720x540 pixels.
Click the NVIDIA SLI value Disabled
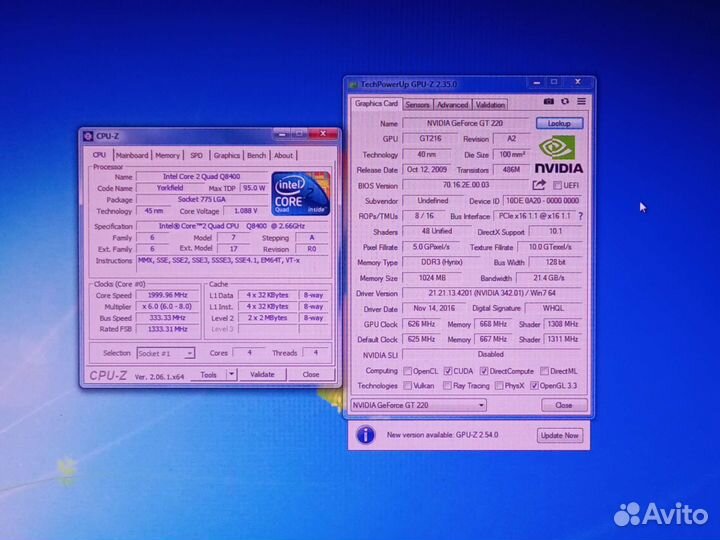pyautogui.click(x=491, y=354)
